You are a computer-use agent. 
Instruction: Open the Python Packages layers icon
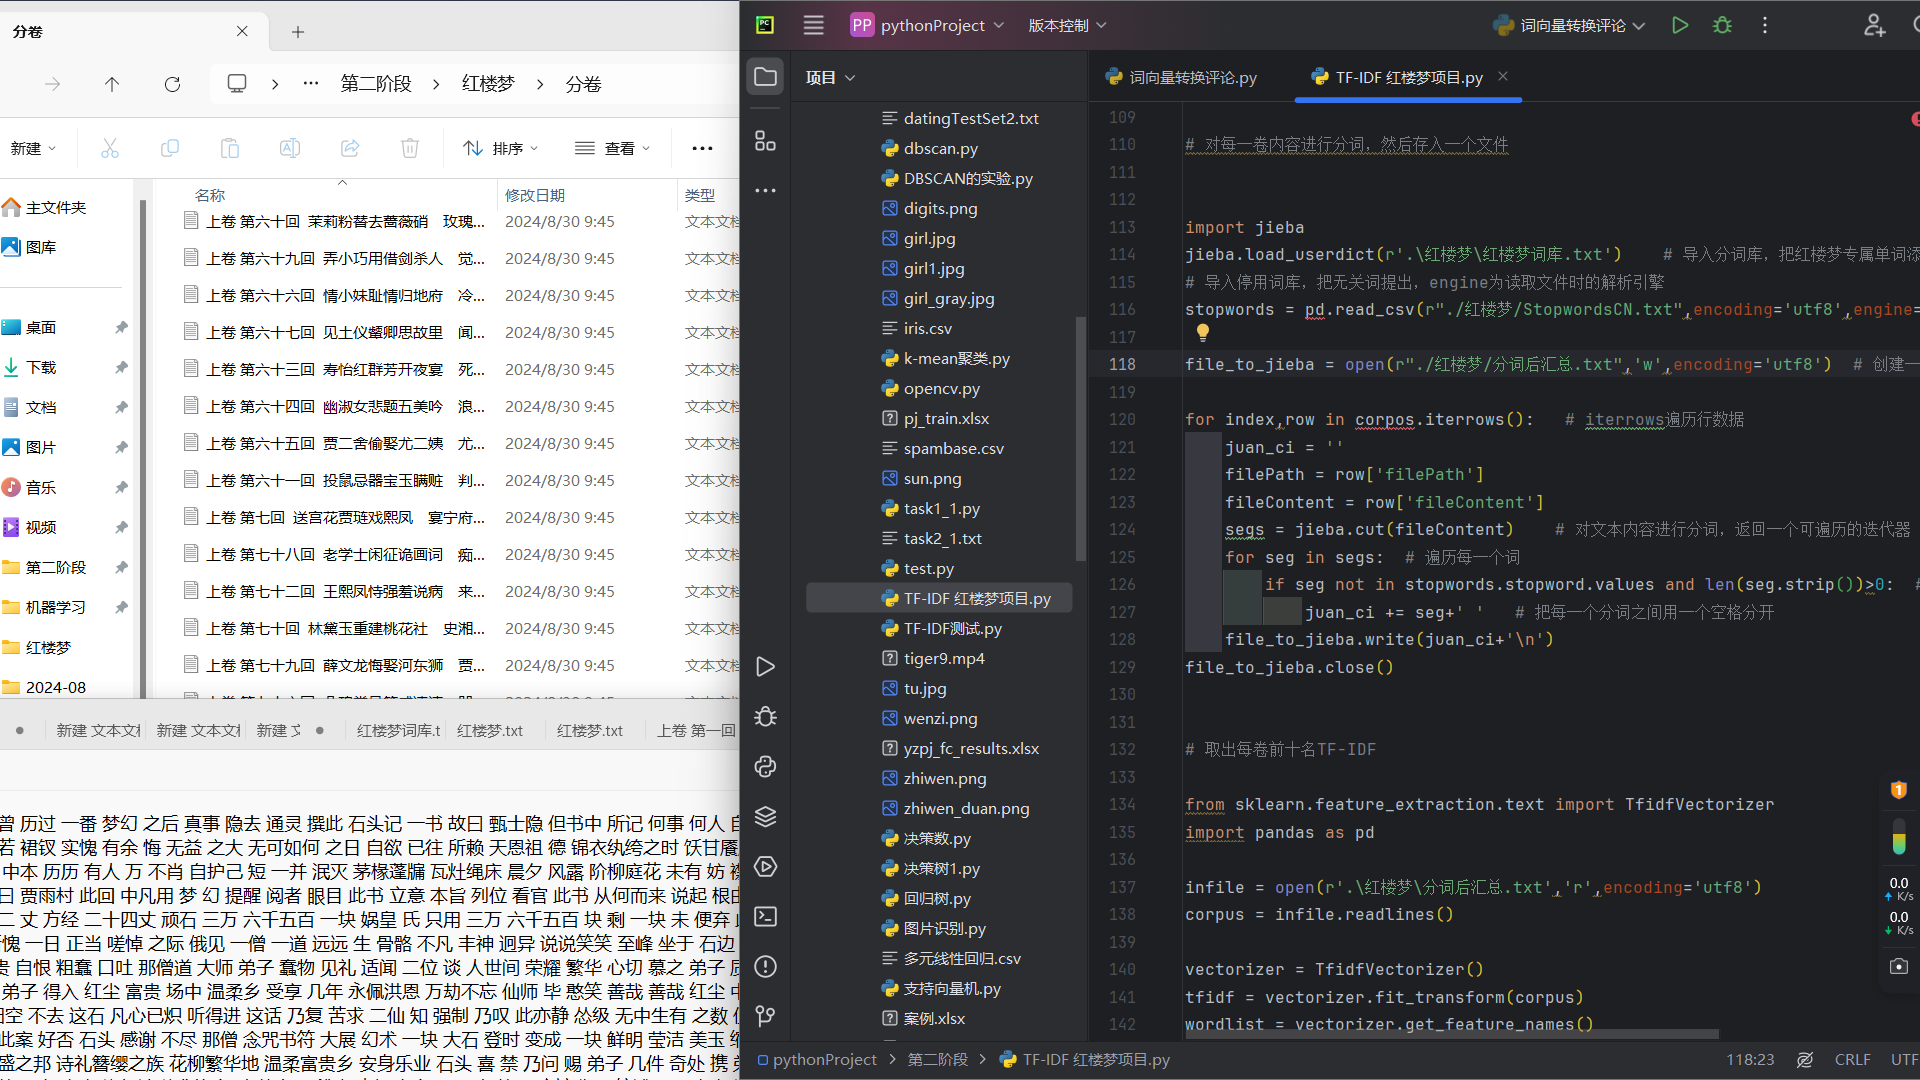(765, 817)
